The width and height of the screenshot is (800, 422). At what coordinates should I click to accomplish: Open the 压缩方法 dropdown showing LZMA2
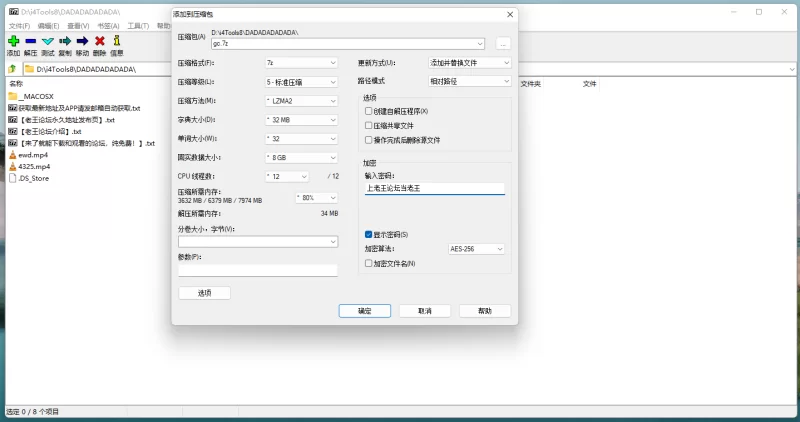302,101
